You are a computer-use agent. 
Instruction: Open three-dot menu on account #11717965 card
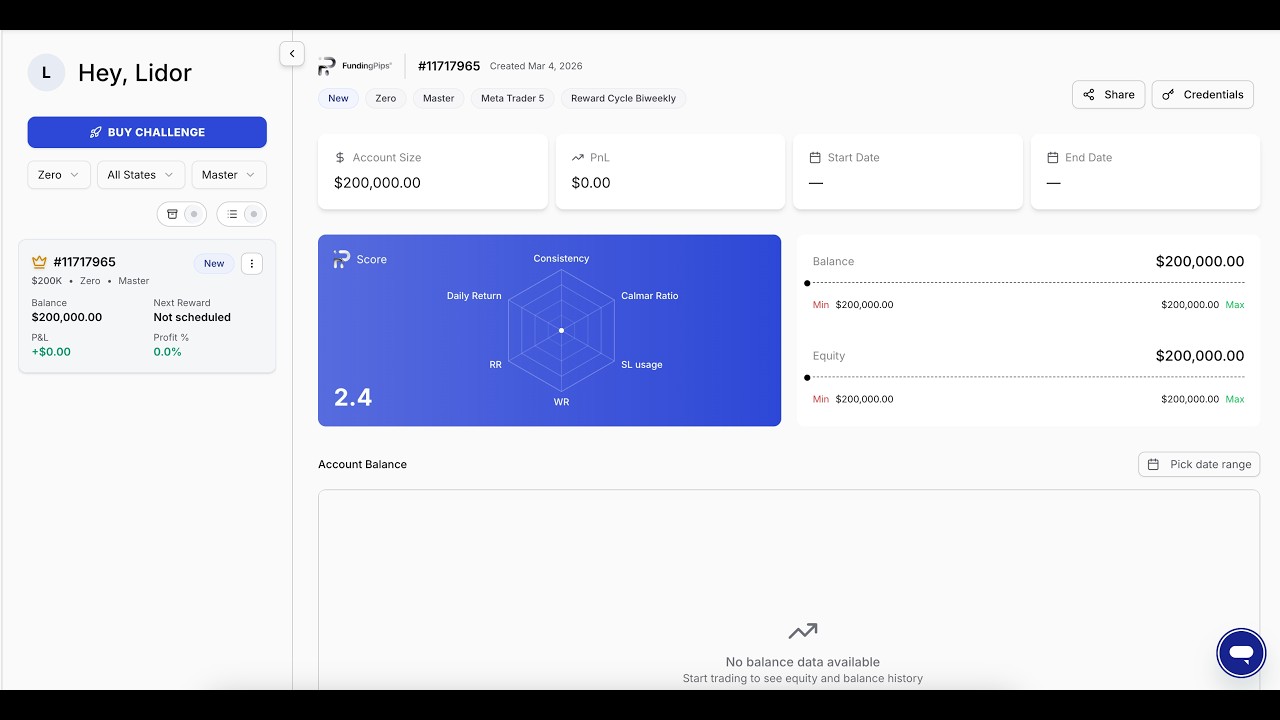coord(252,264)
